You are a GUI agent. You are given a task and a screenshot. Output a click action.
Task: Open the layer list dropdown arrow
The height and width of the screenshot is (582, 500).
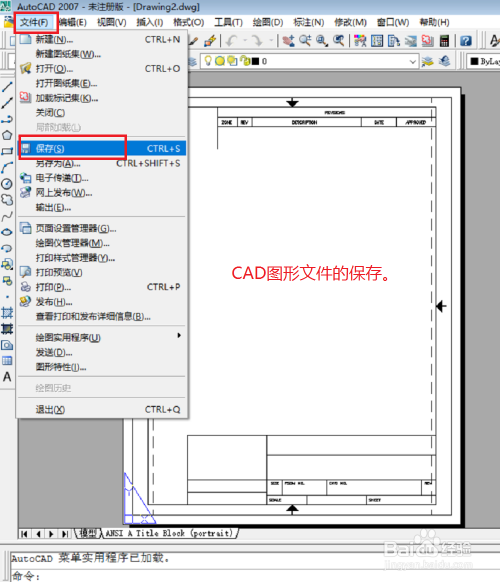(x=412, y=62)
